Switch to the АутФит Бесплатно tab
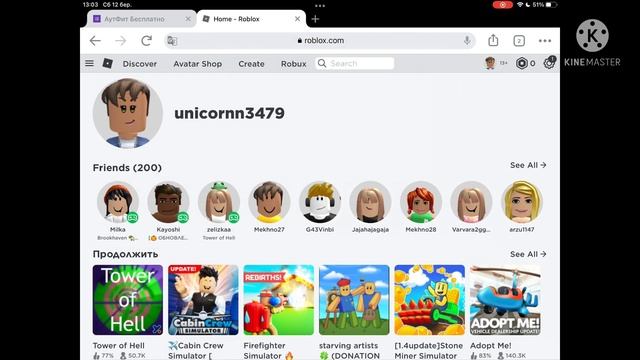 (142, 19)
